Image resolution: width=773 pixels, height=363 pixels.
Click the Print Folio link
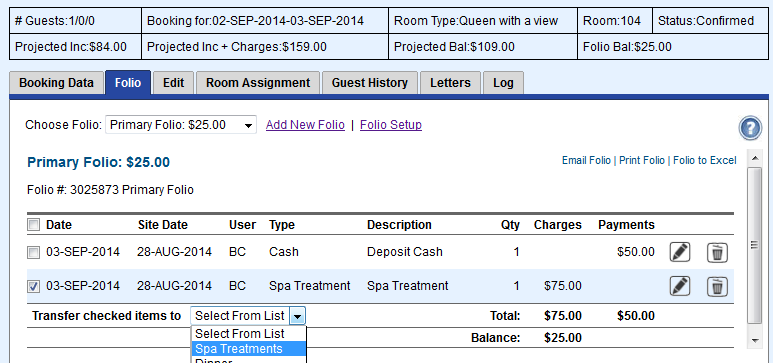642,160
